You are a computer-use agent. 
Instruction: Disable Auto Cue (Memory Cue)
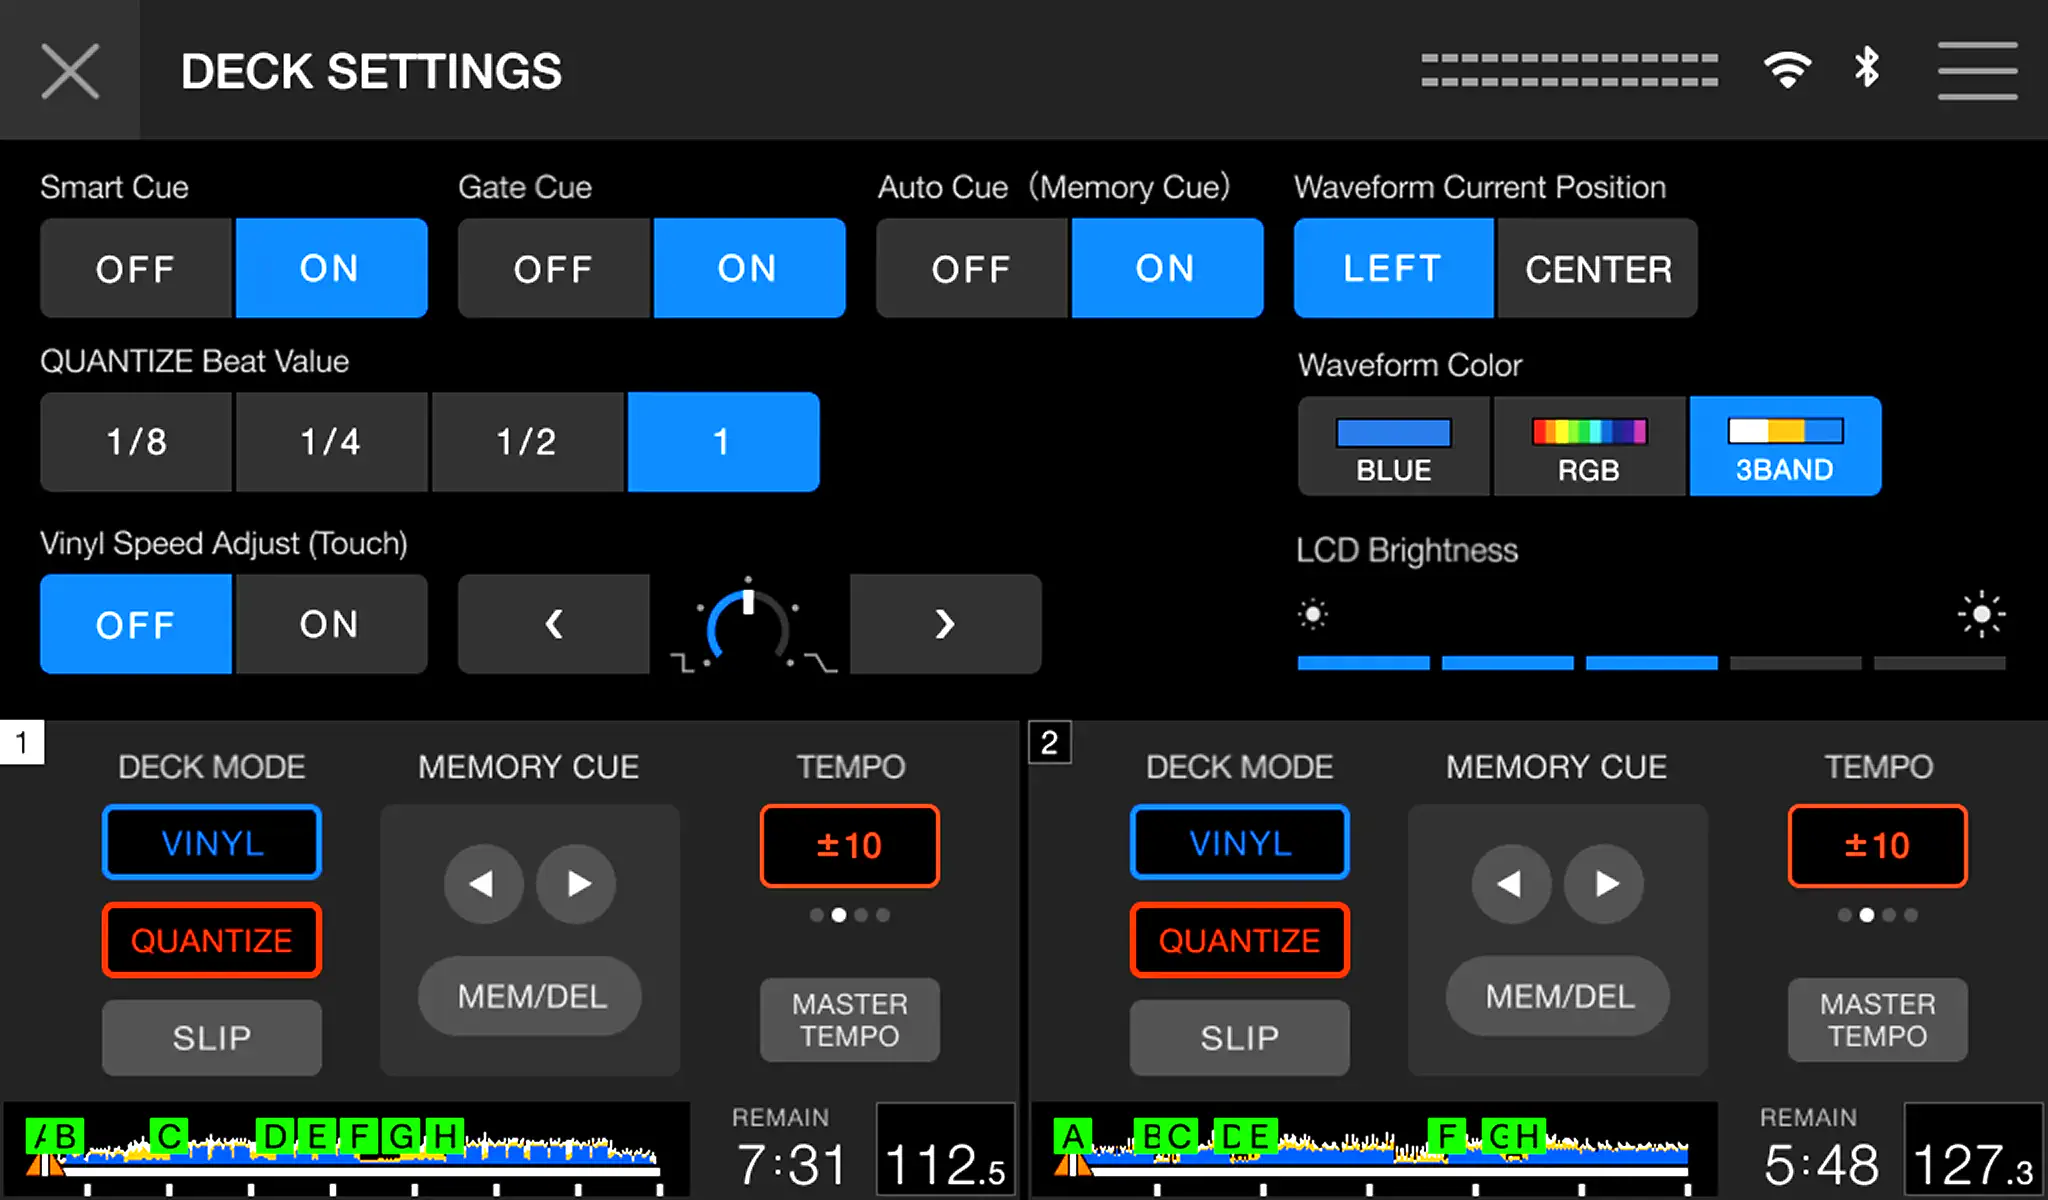tap(972, 268)
